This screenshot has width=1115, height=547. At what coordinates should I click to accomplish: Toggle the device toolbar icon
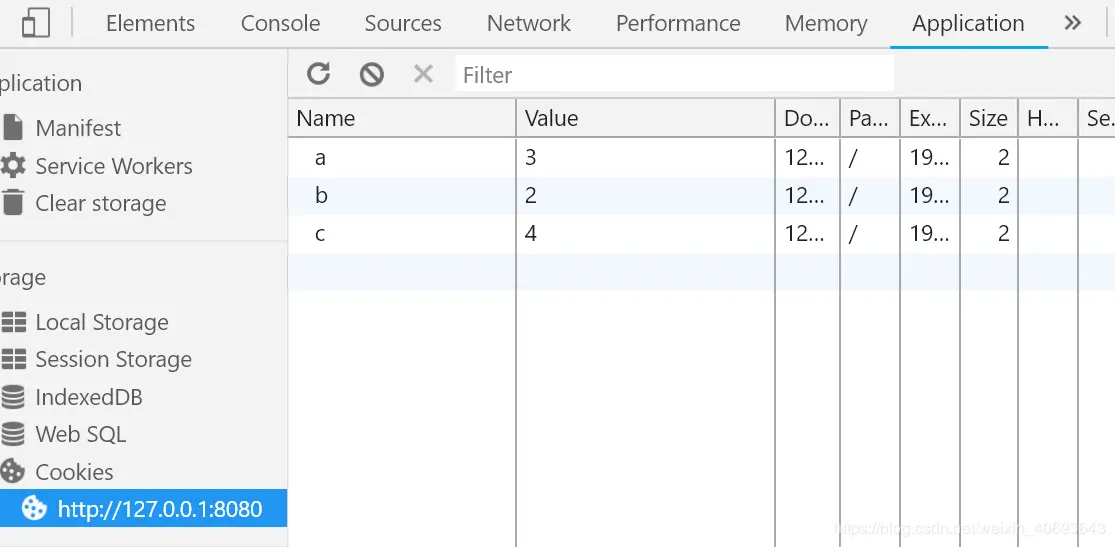pos(36,23)
